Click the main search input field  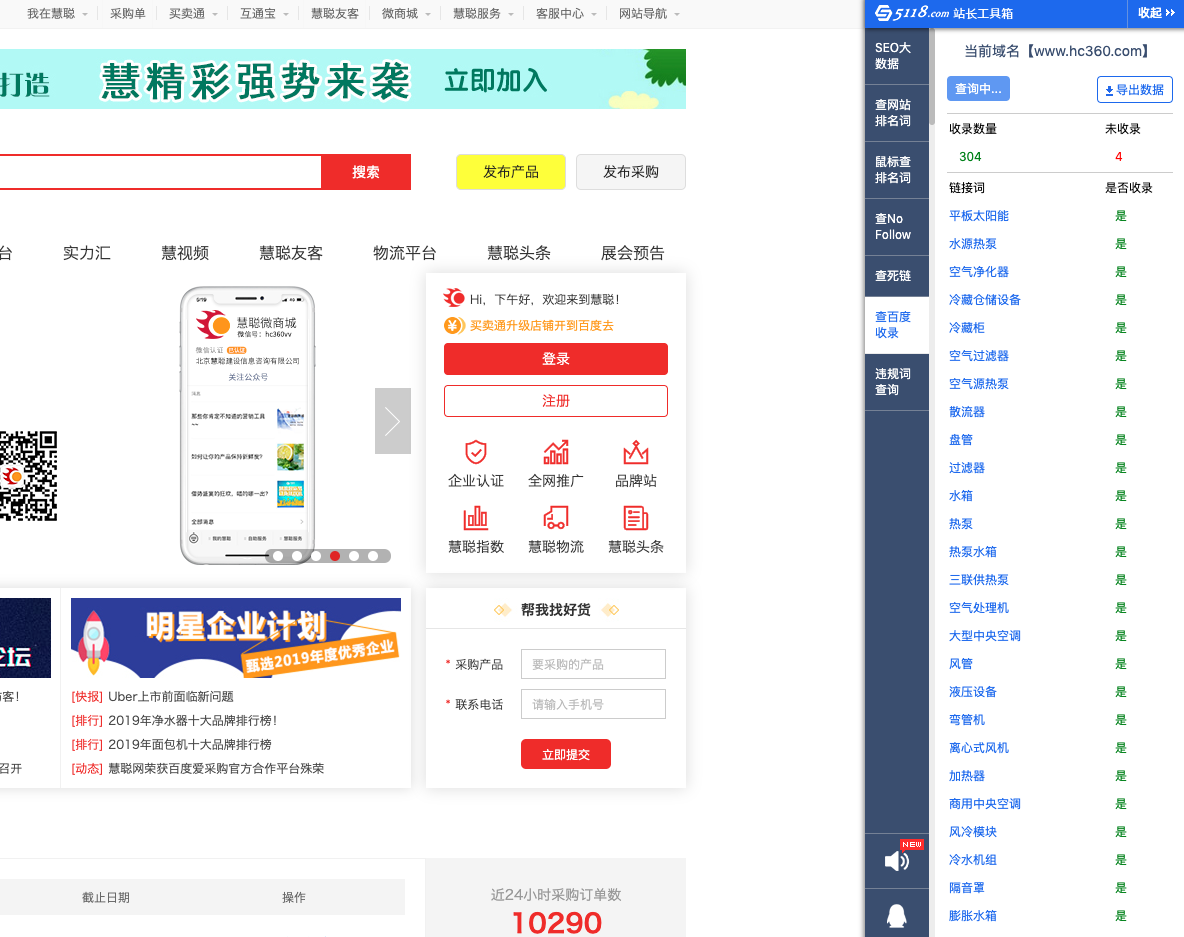click(160, 172)
